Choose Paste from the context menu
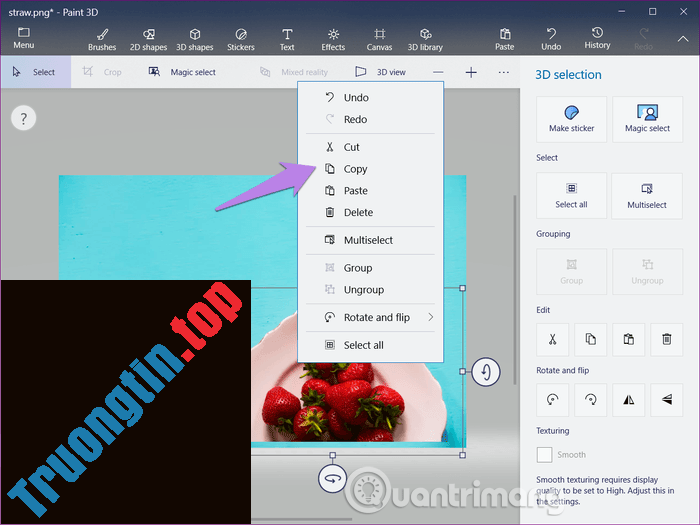Viewport: 700px width, 525px height. (x=371, y=191)
